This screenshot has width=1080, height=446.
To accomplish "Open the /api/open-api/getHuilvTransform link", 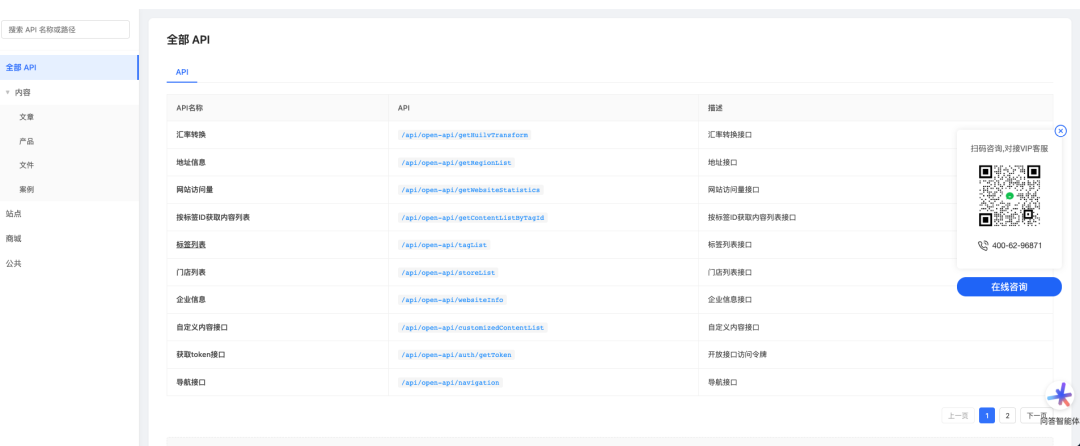I will [464, 134].
